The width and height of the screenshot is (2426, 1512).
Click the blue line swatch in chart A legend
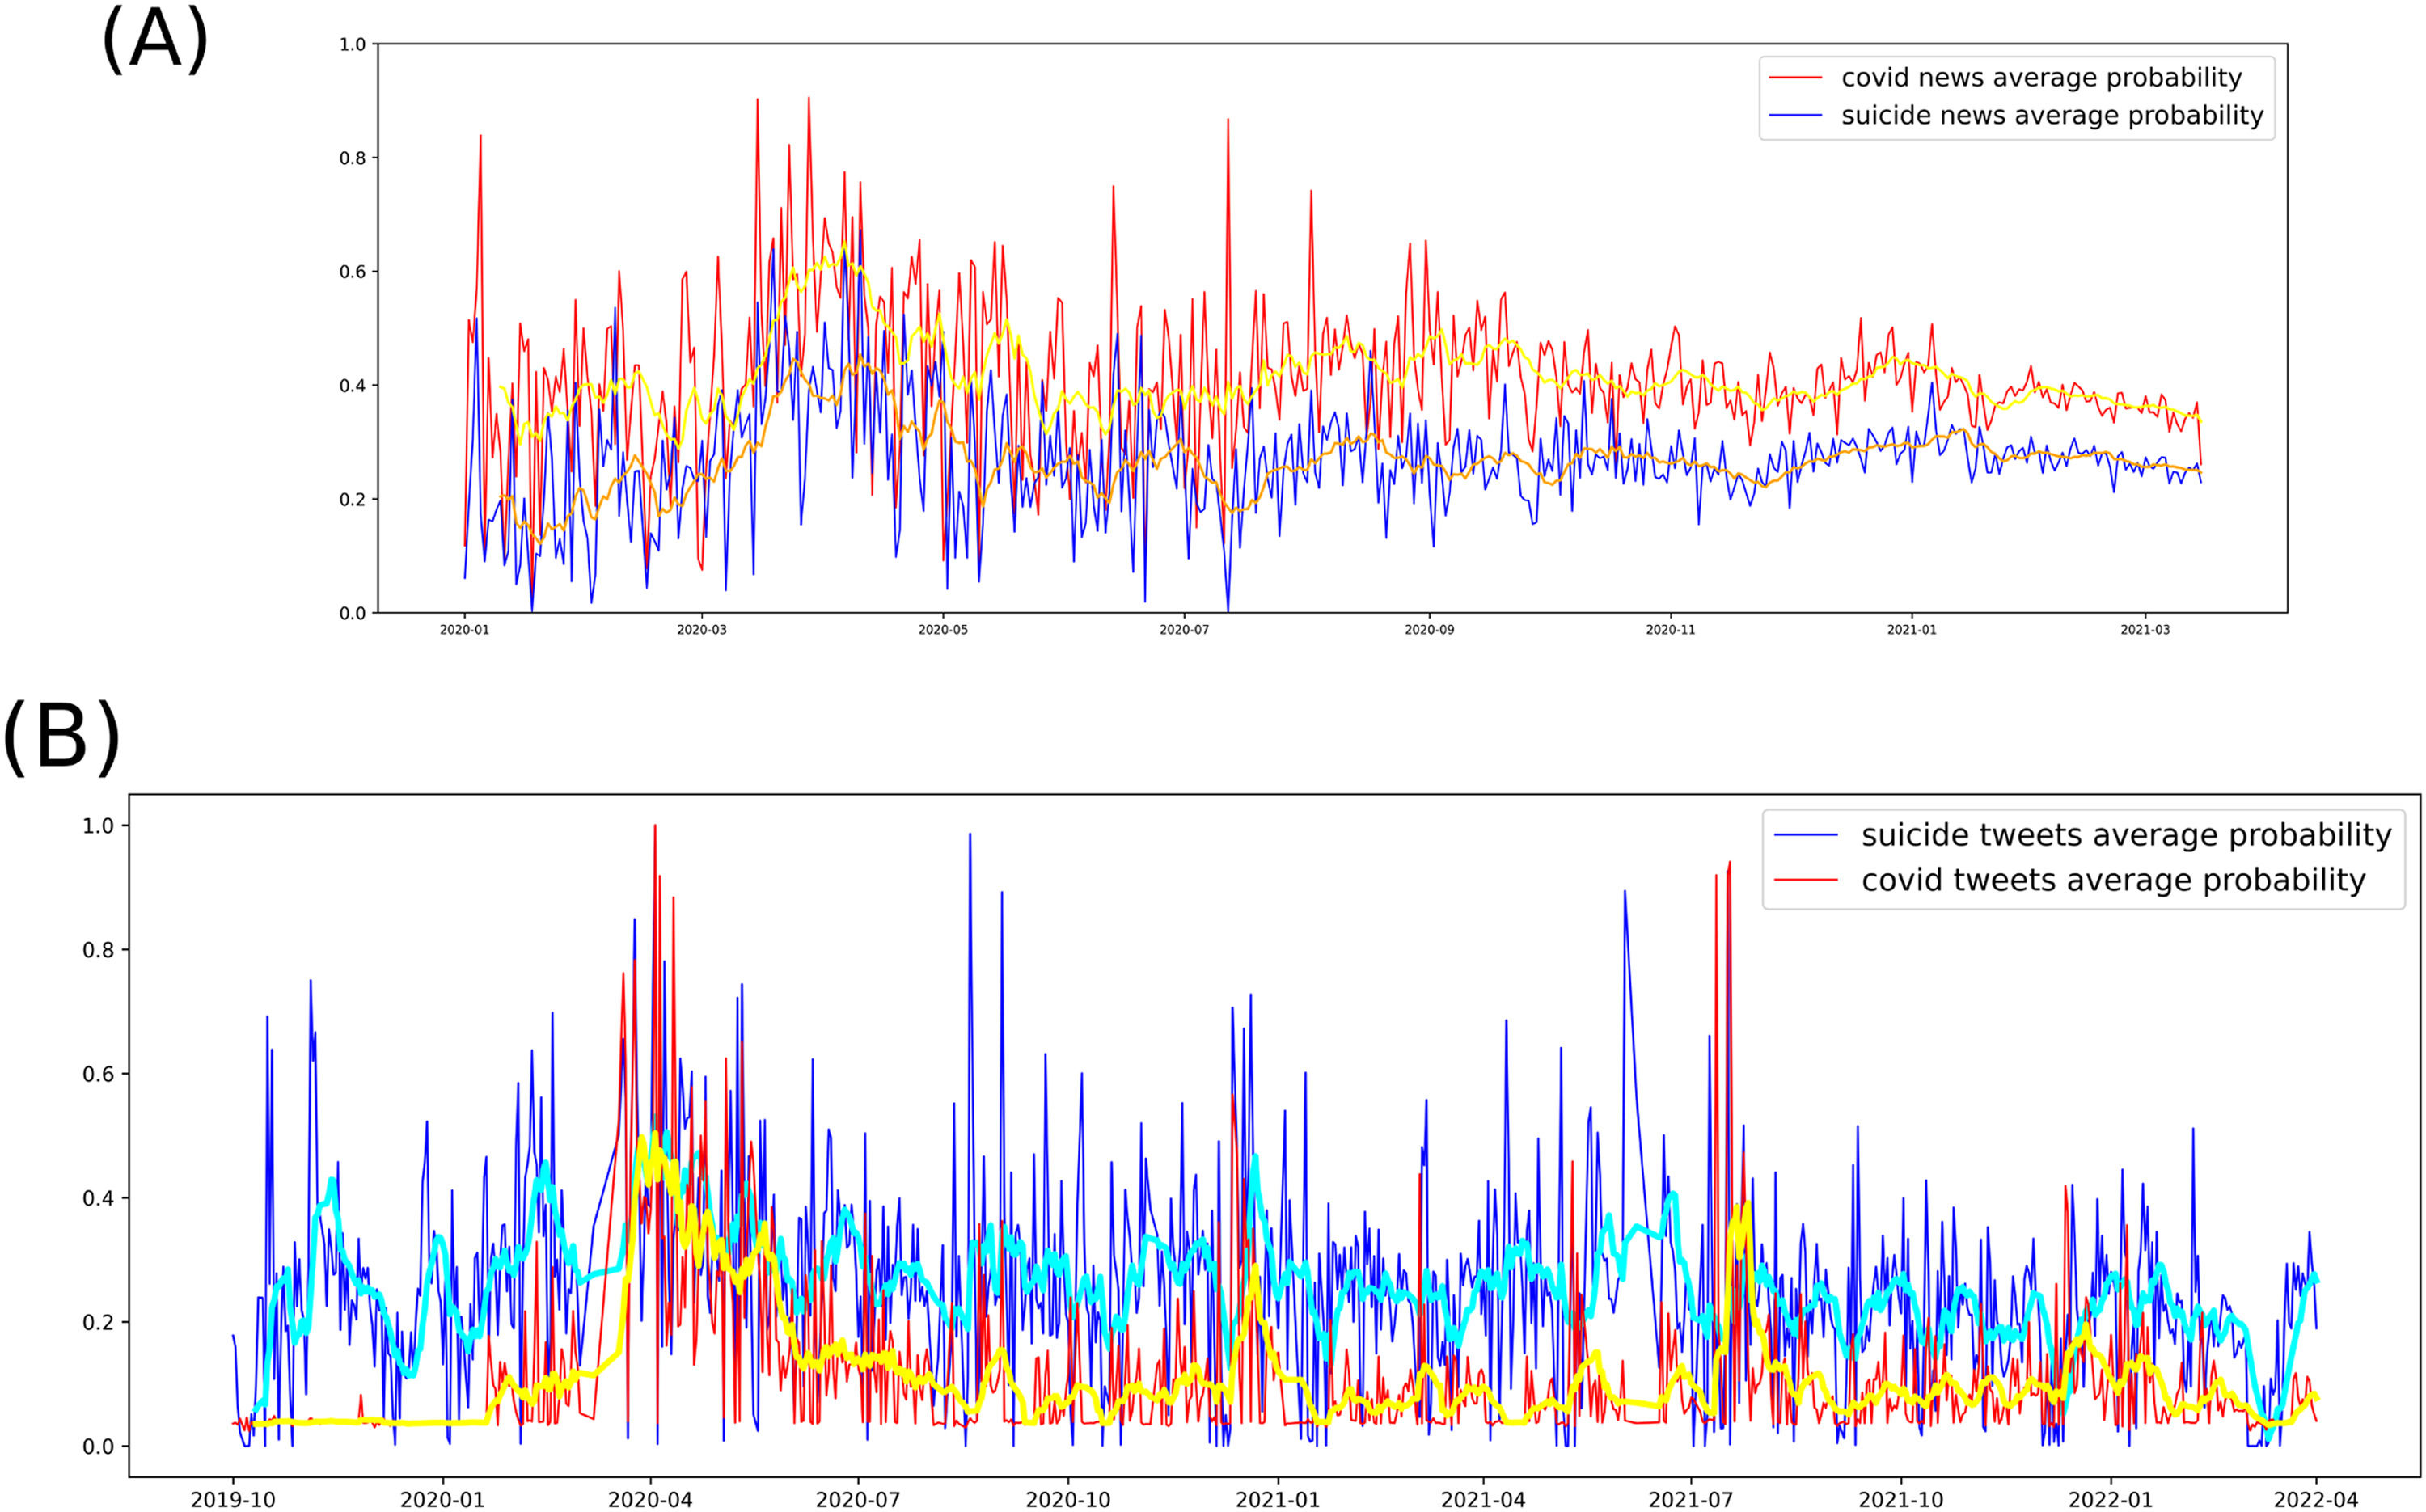(x=1795, y=116)
